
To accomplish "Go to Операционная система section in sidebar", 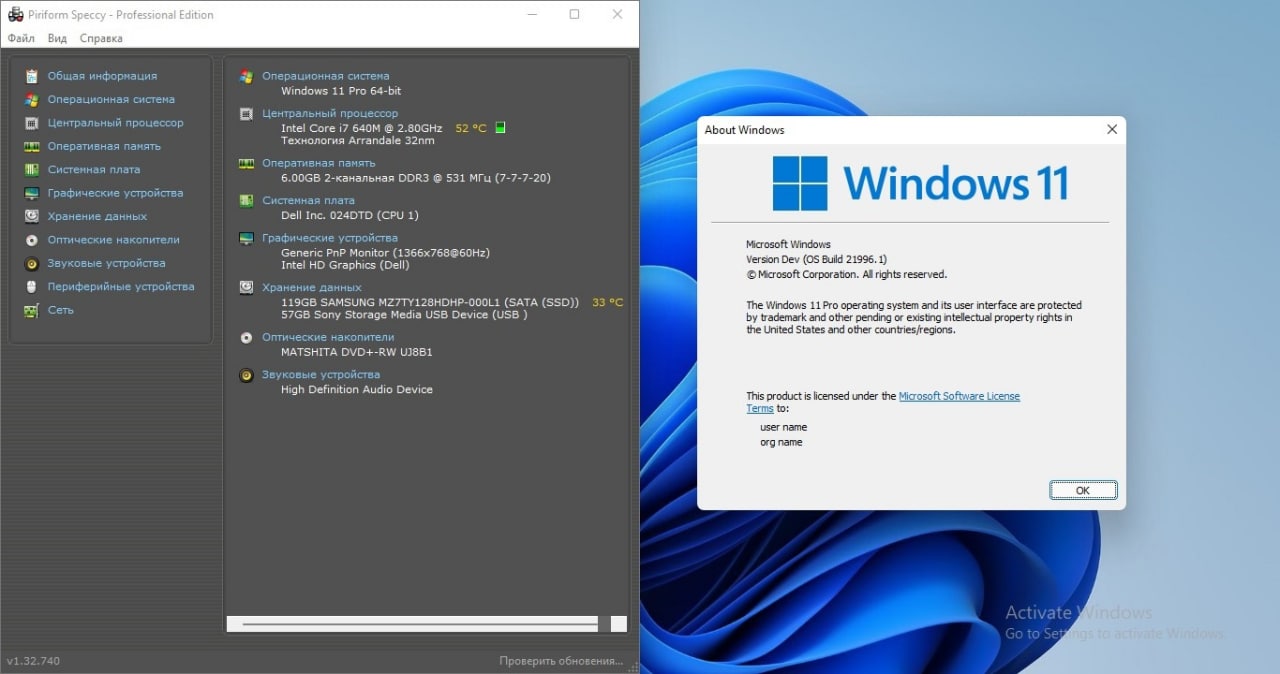I will [x=111, y=99].
